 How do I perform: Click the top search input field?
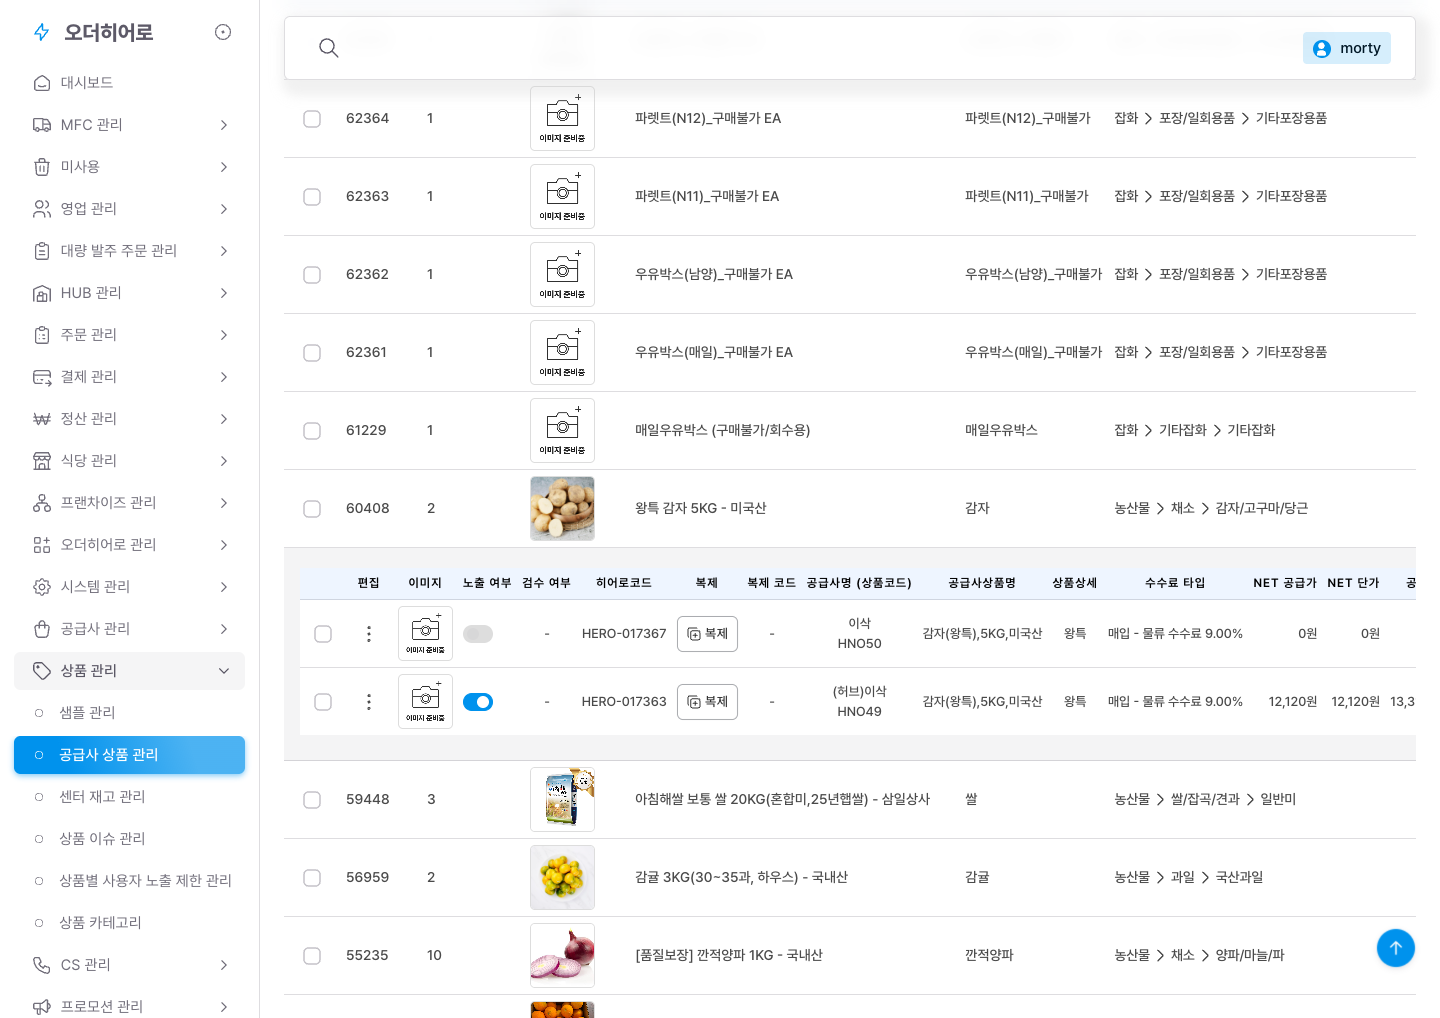[x=815, y=48]
